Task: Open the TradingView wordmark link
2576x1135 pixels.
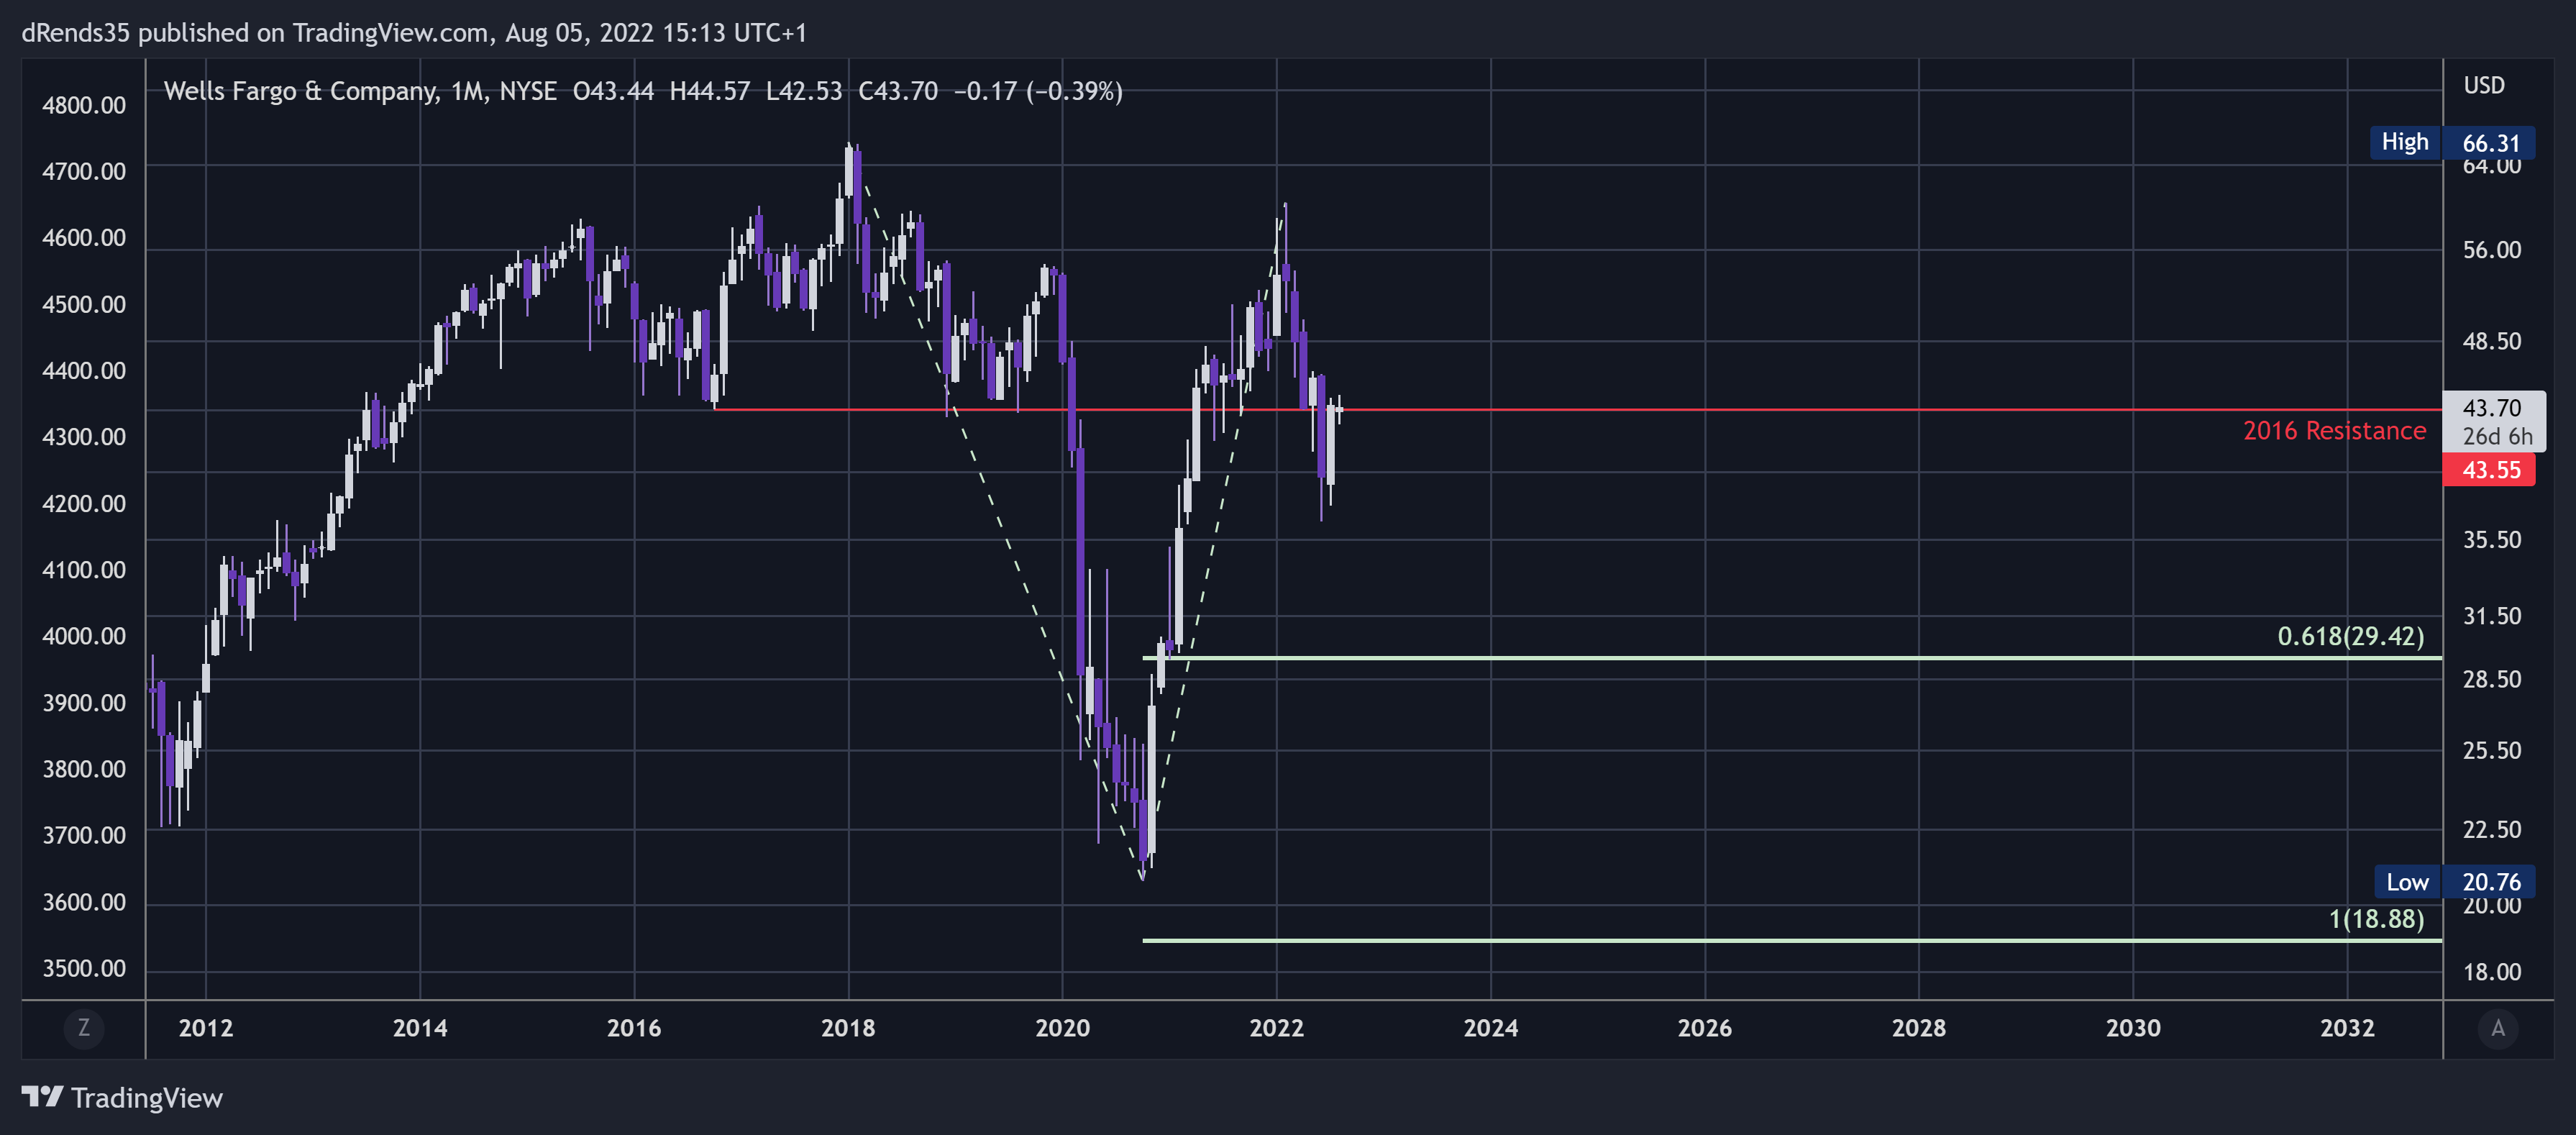Action: coord(147,1097)
